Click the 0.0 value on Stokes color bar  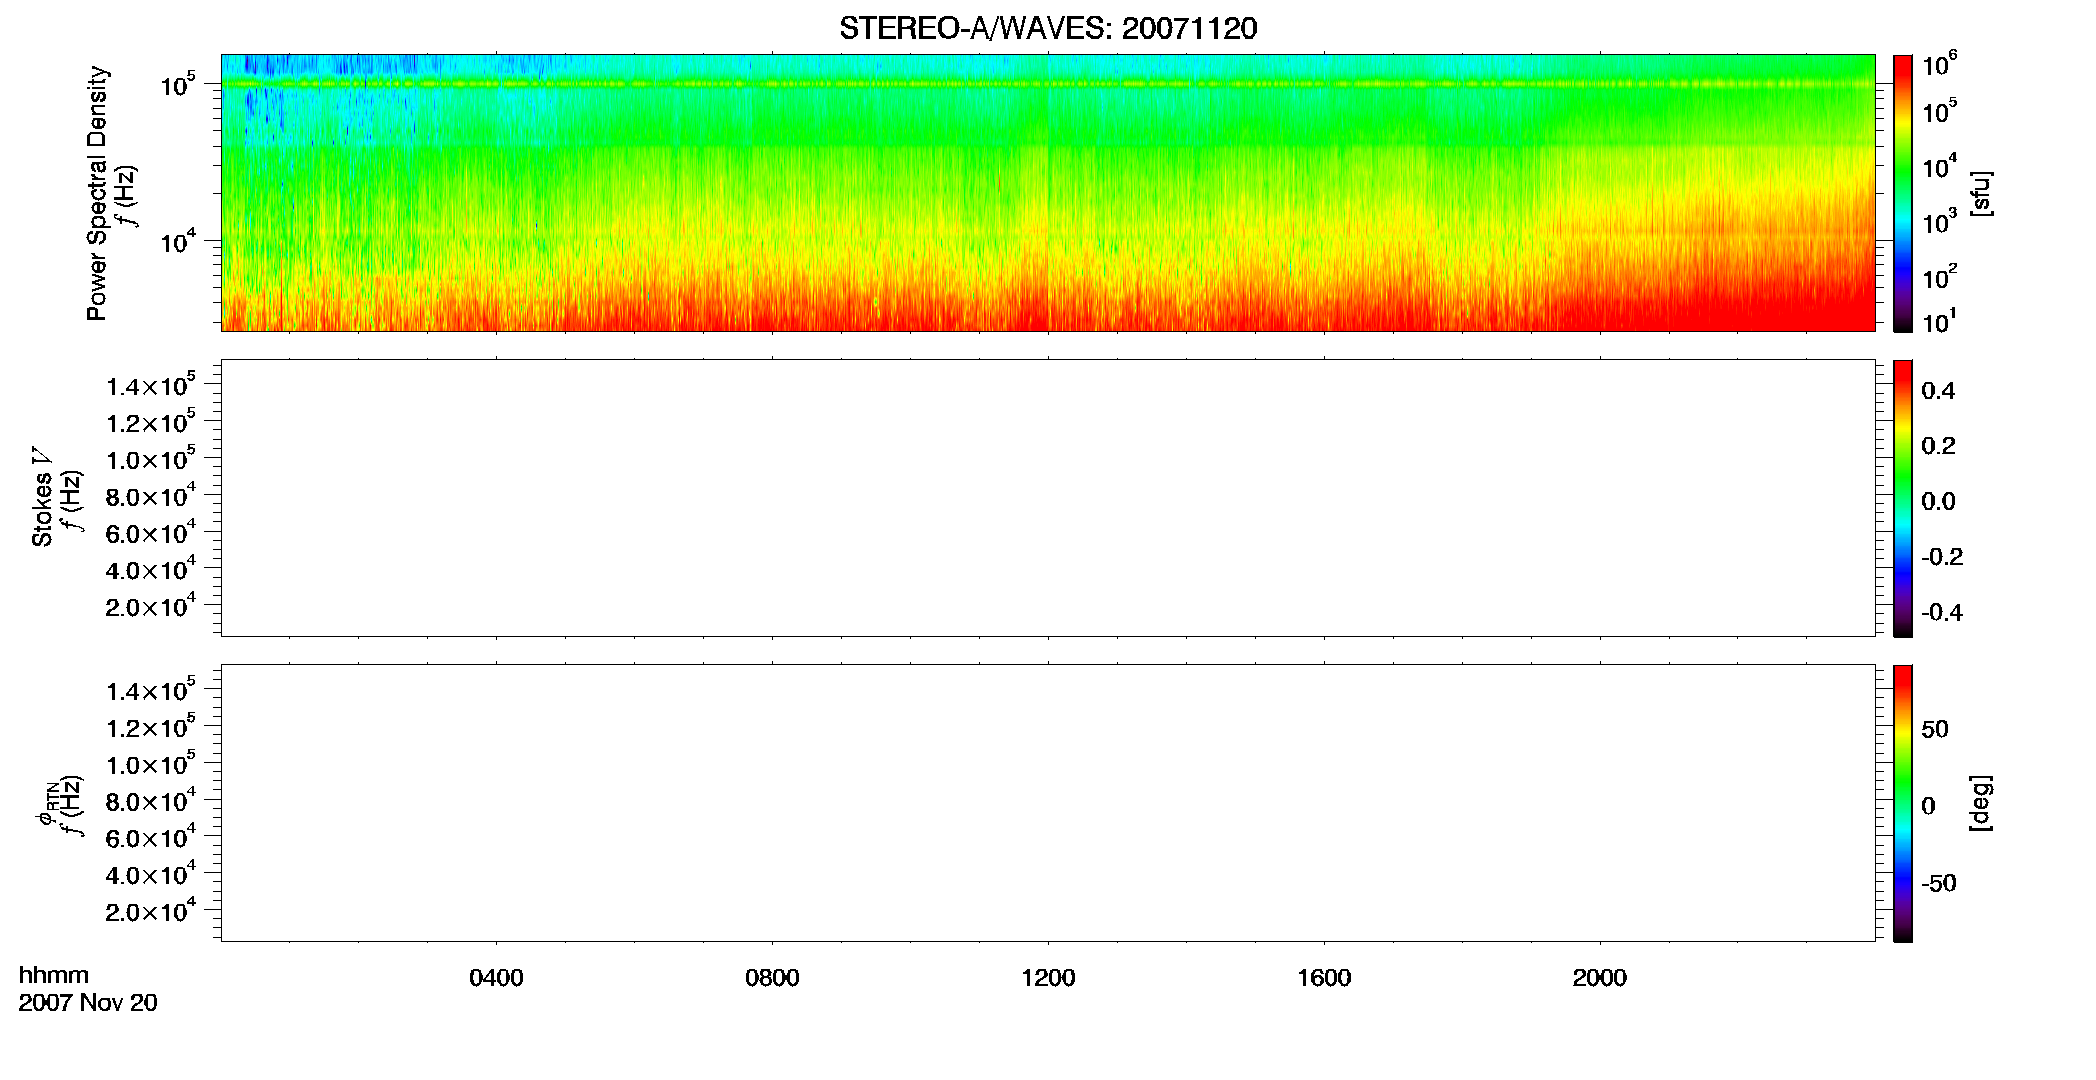coord(1938,501)
